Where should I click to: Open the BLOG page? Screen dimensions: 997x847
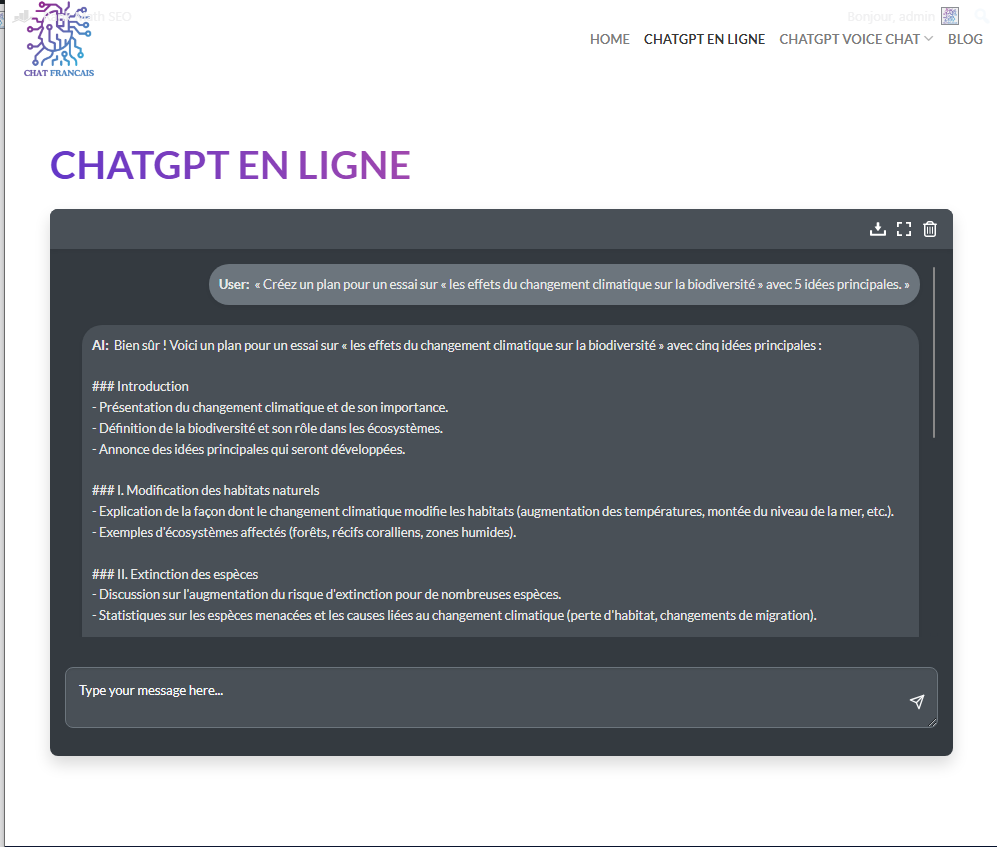[965, 39]
